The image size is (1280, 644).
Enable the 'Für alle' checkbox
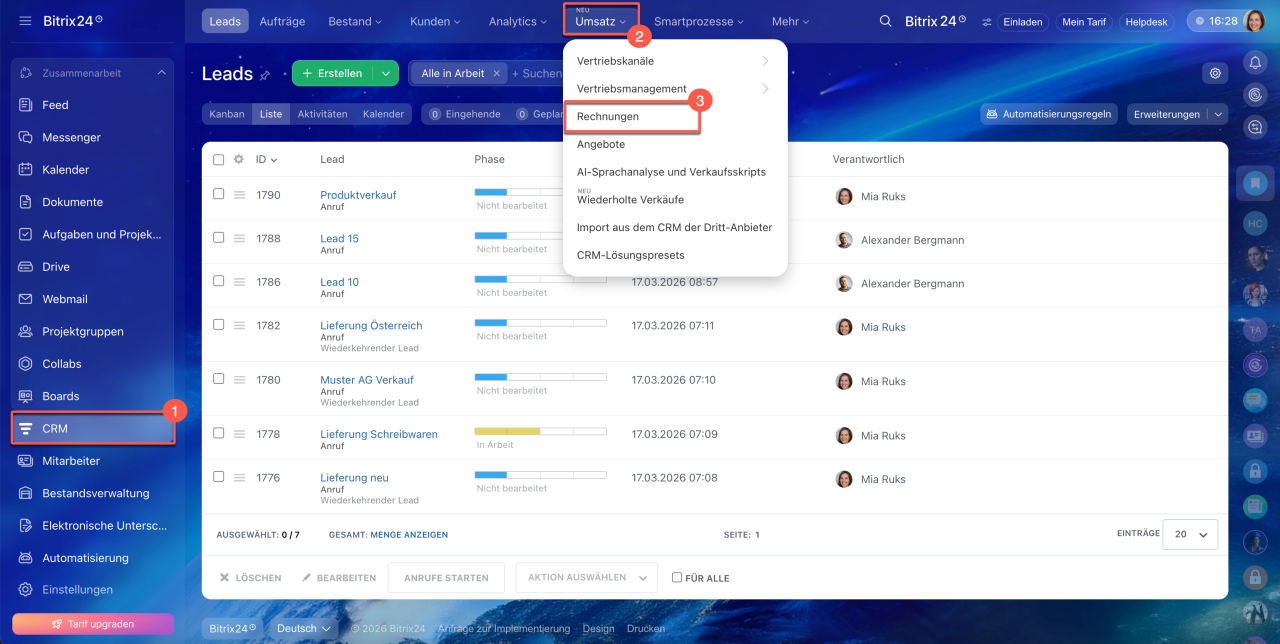[677, 577]
